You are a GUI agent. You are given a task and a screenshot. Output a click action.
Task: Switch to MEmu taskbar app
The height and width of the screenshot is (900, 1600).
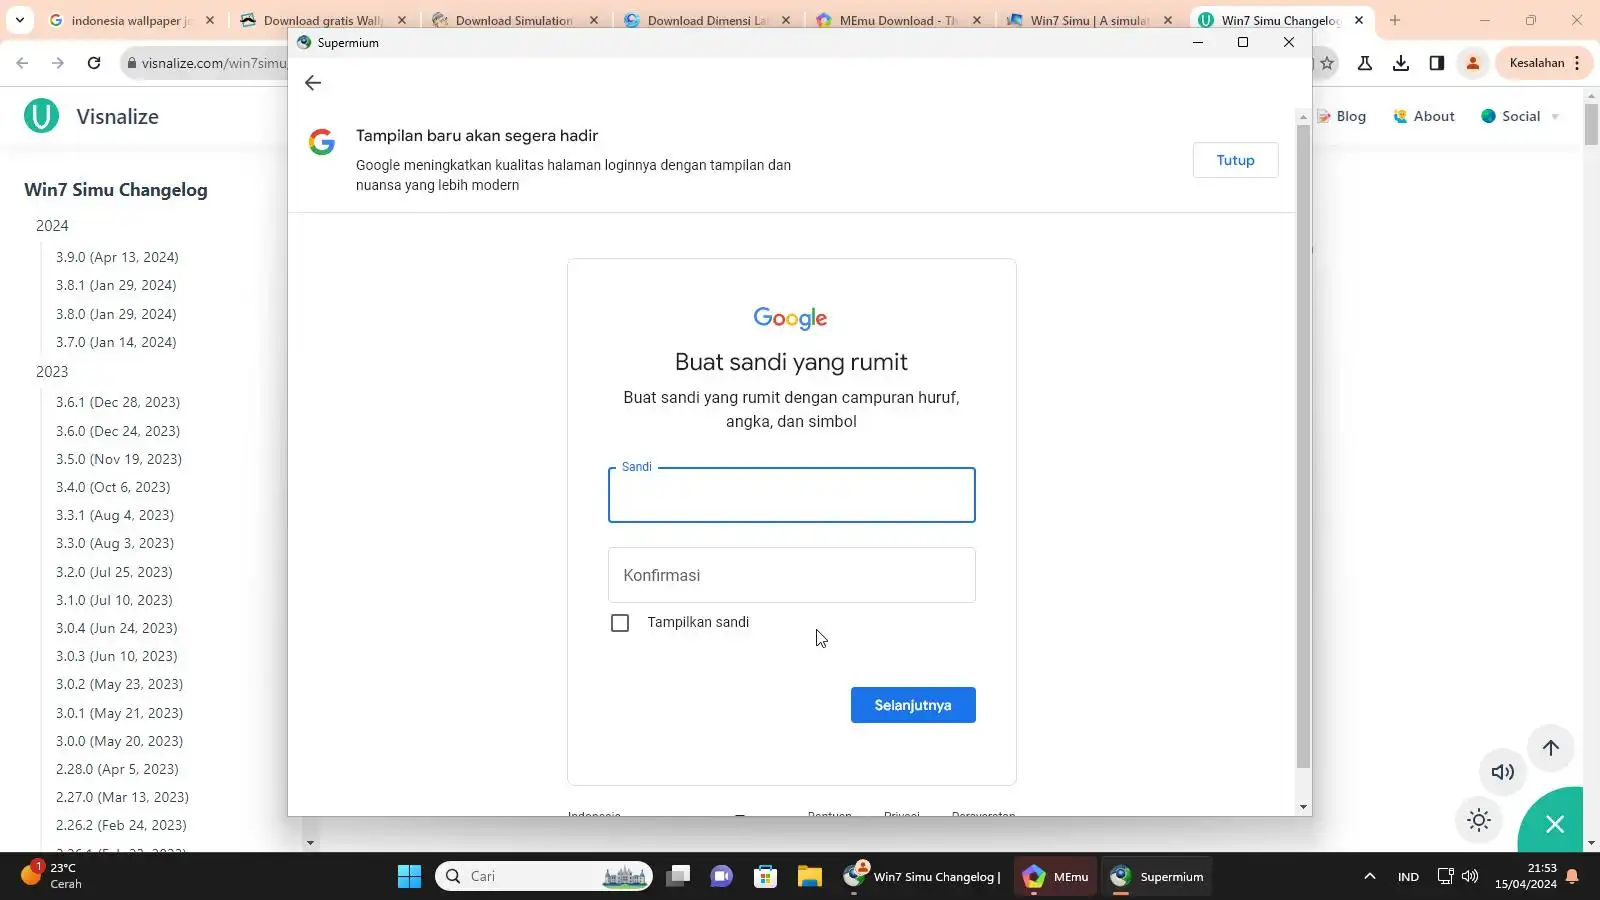[1056, 877]
